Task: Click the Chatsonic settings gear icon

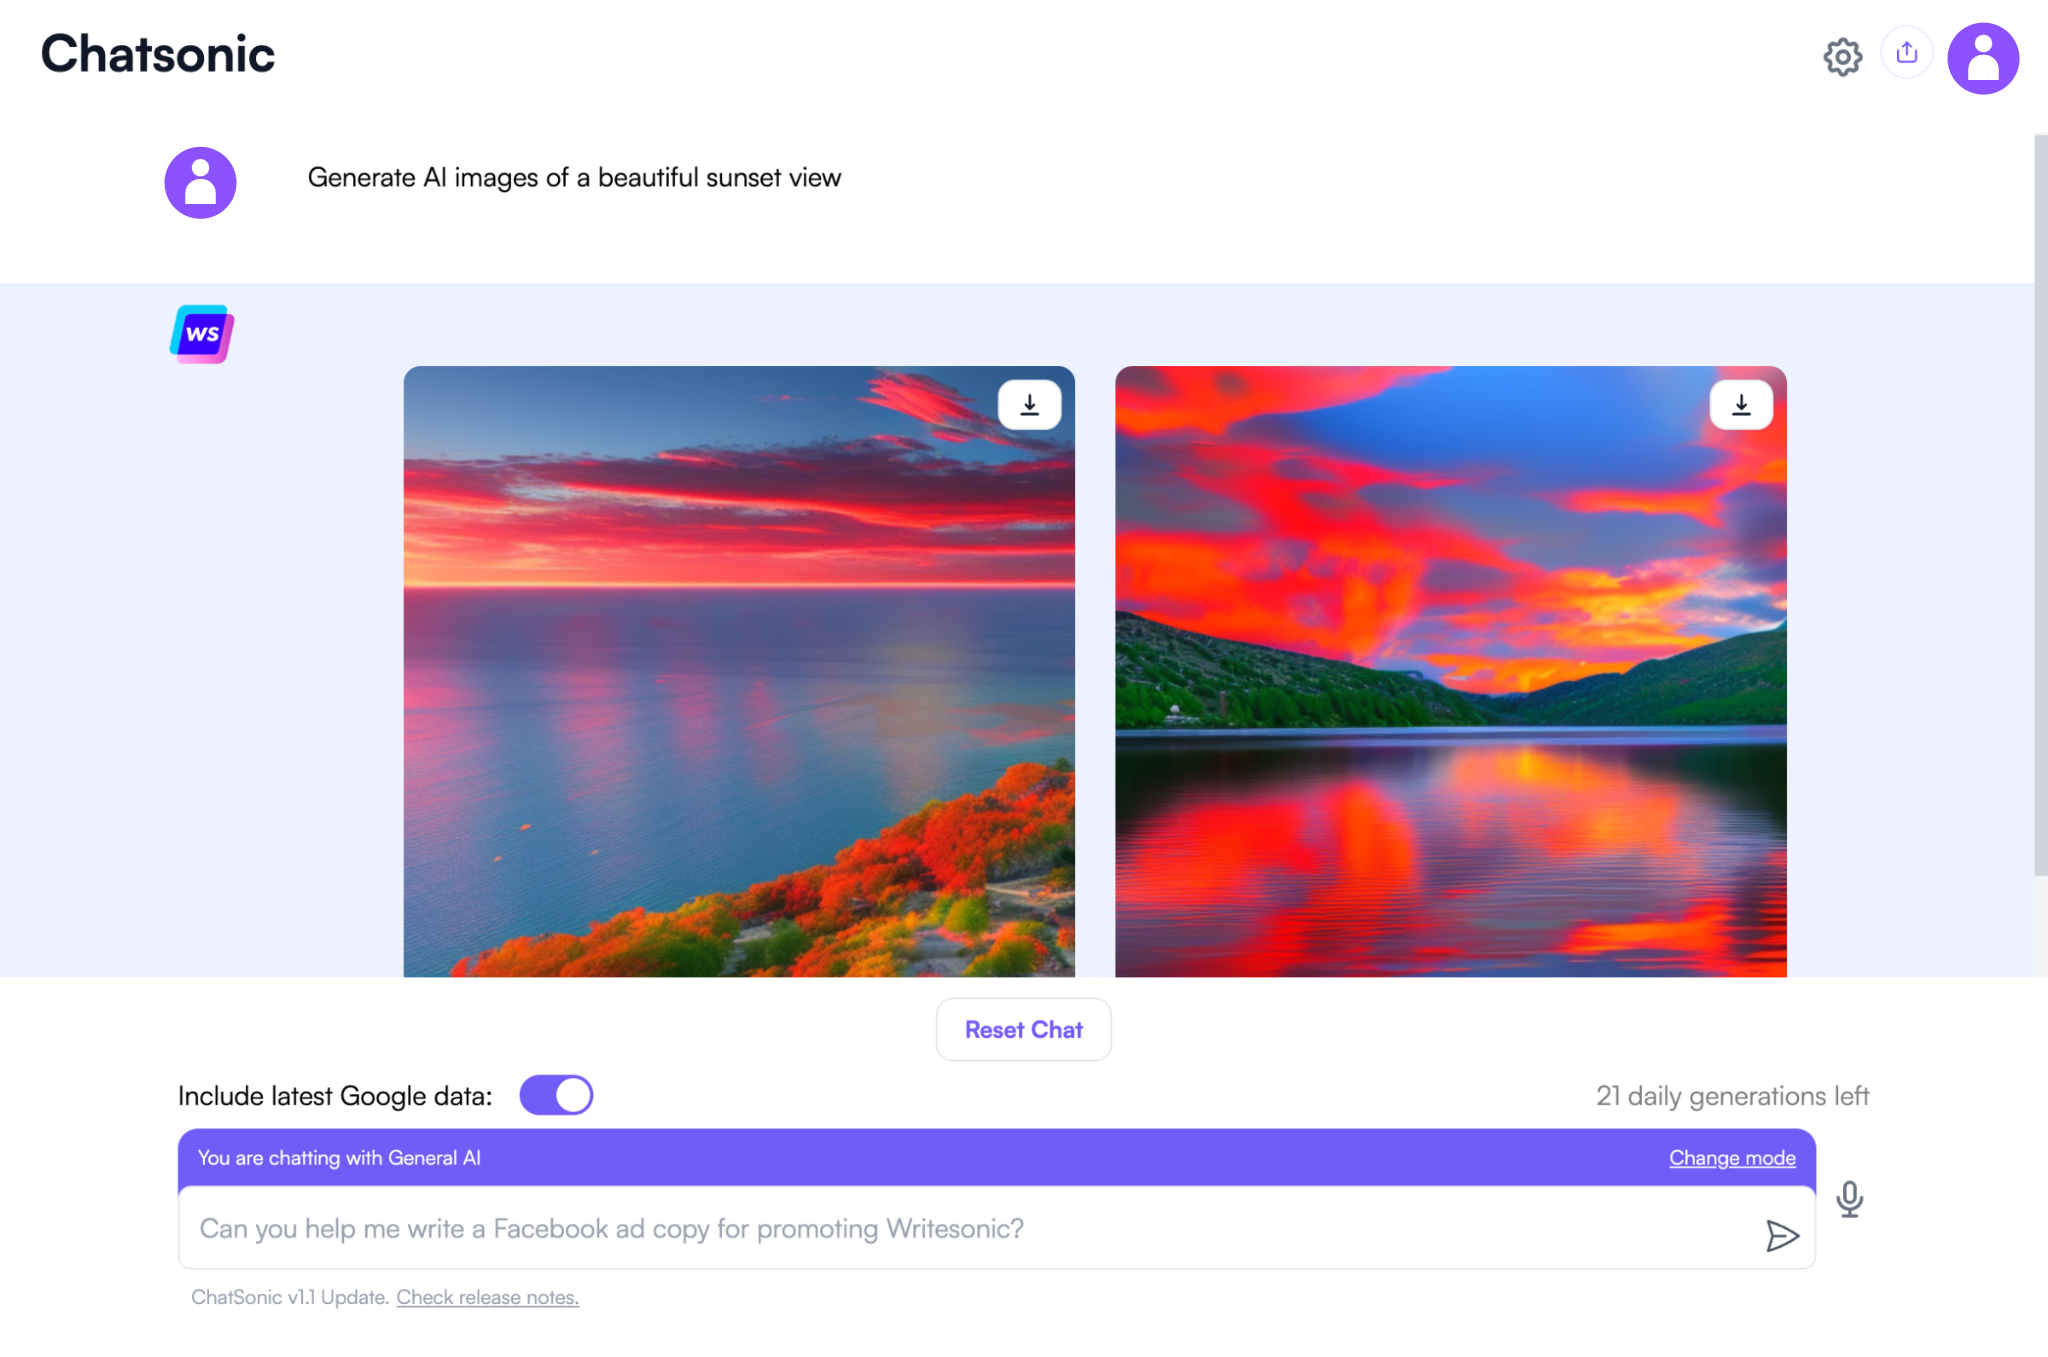Action: click(1842, 56)
